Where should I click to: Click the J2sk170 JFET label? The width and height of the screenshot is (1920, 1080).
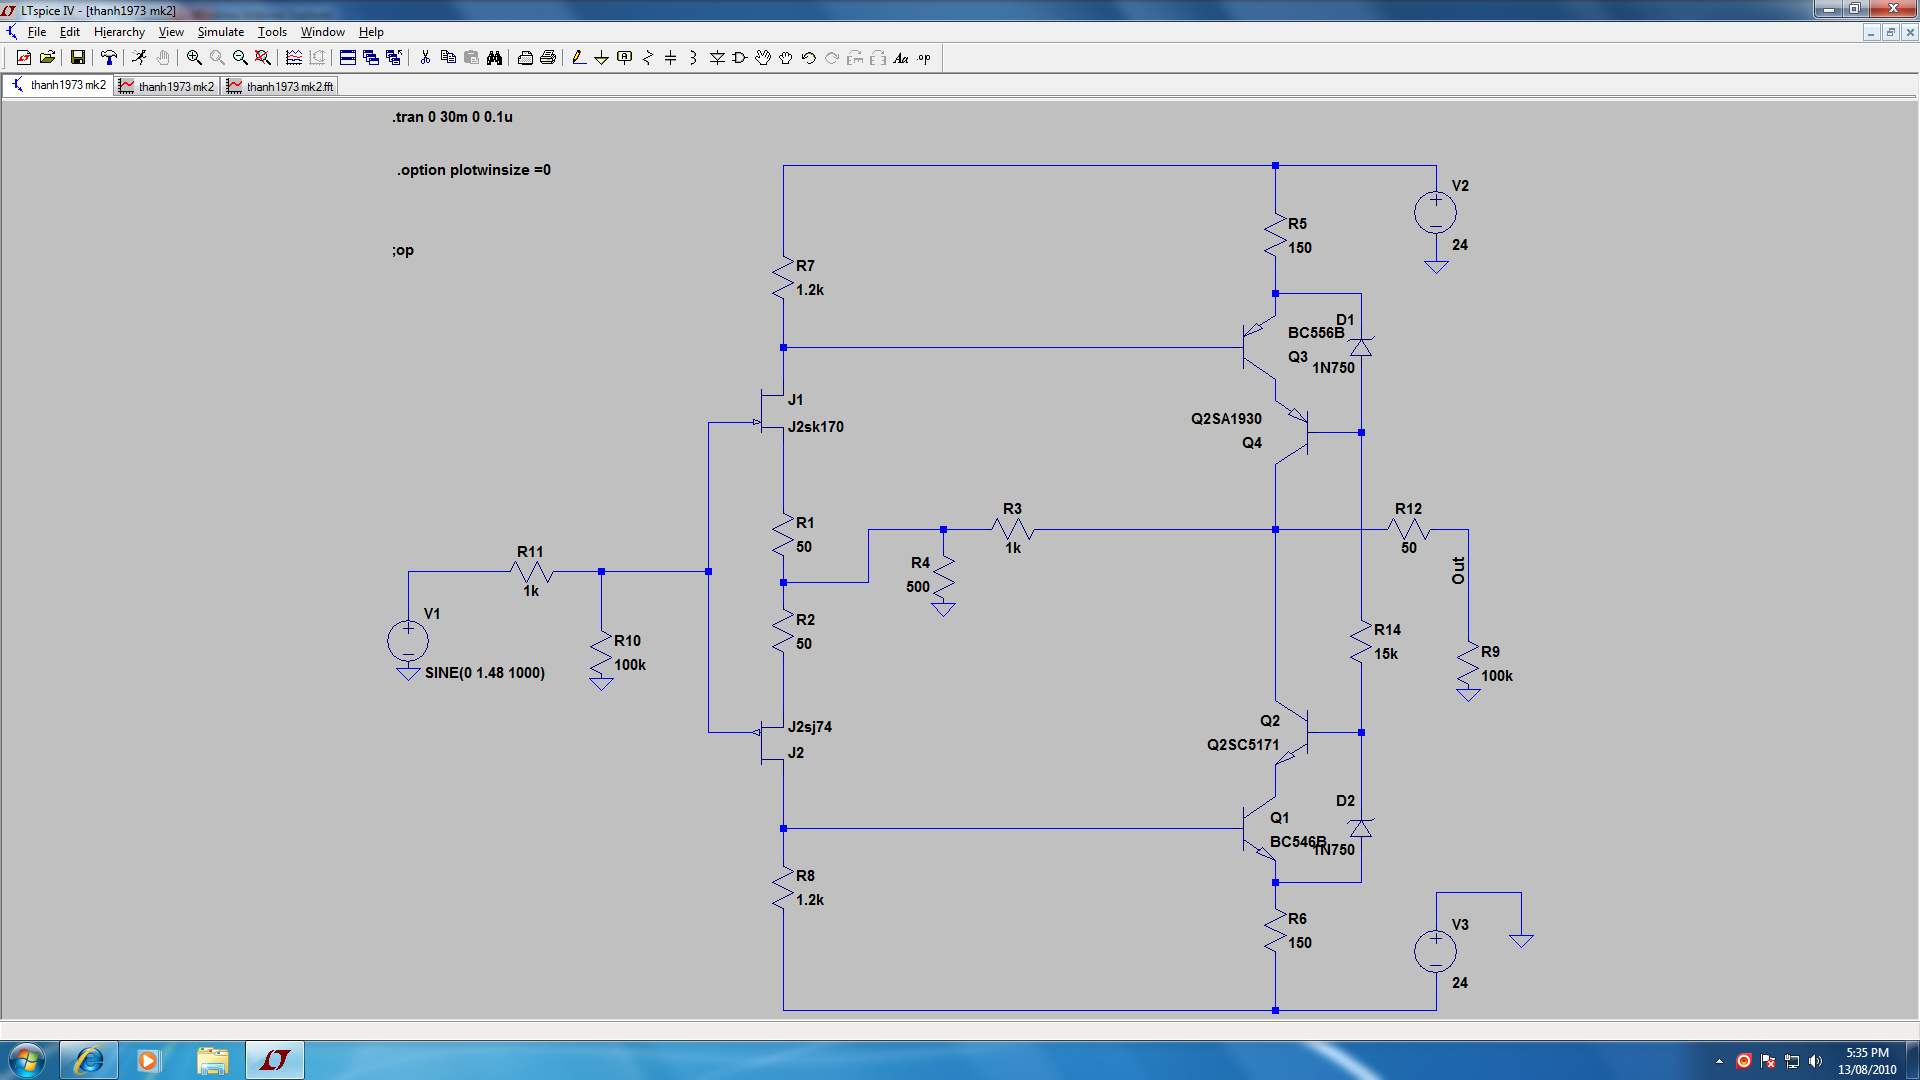[x=816, y=427]
